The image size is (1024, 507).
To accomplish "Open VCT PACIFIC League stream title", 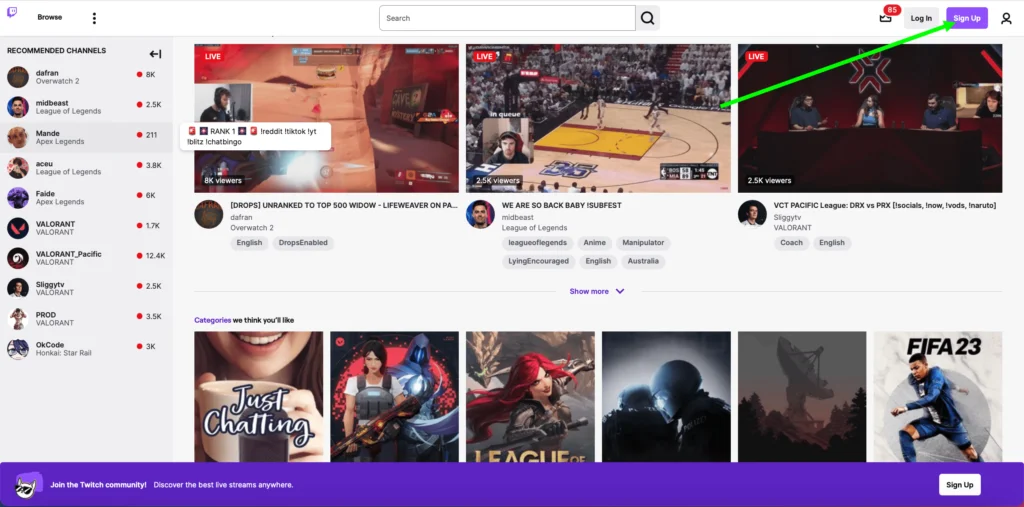I will (885, 205).
